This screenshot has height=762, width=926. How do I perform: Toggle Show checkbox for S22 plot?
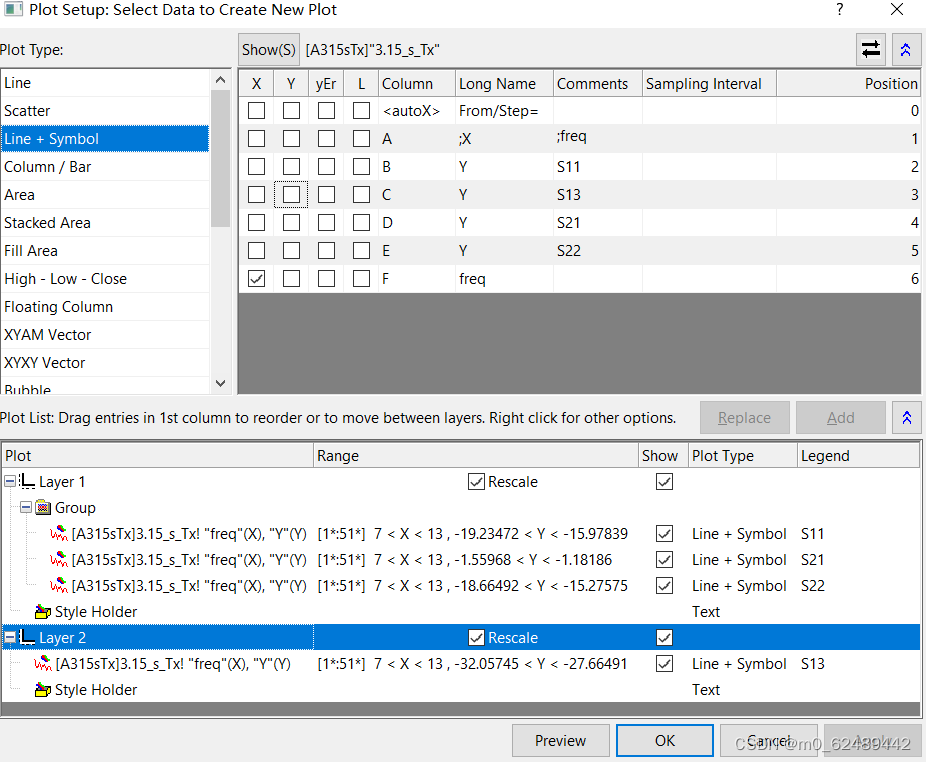point(664,585)
